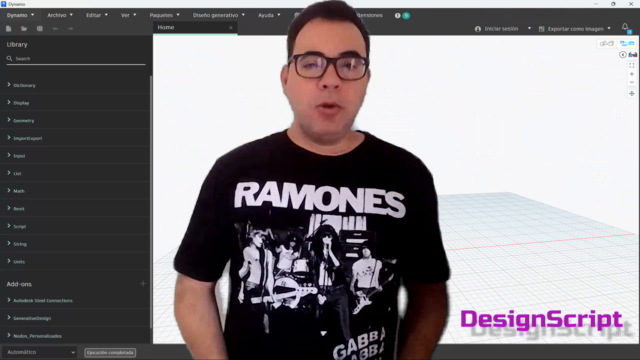Switch to graph view navigation
This screenshot has height=360, width=640.
point(627,43)
